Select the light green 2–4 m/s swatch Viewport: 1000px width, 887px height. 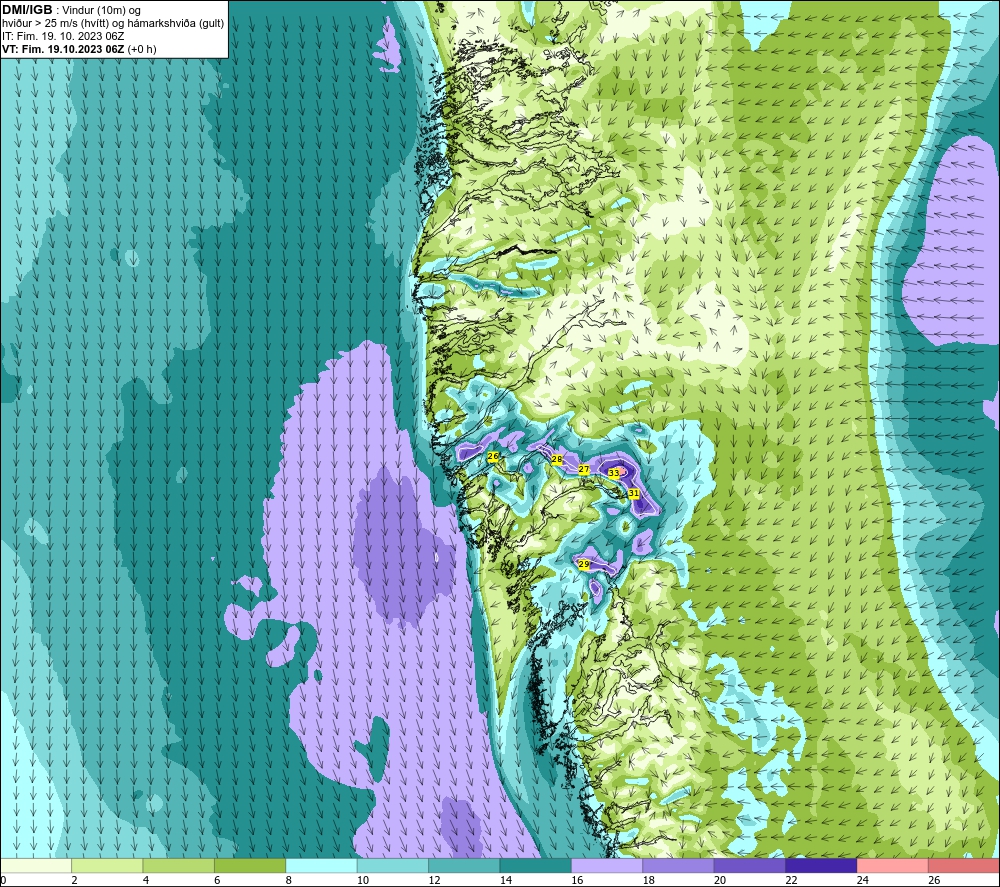point(107,866)
